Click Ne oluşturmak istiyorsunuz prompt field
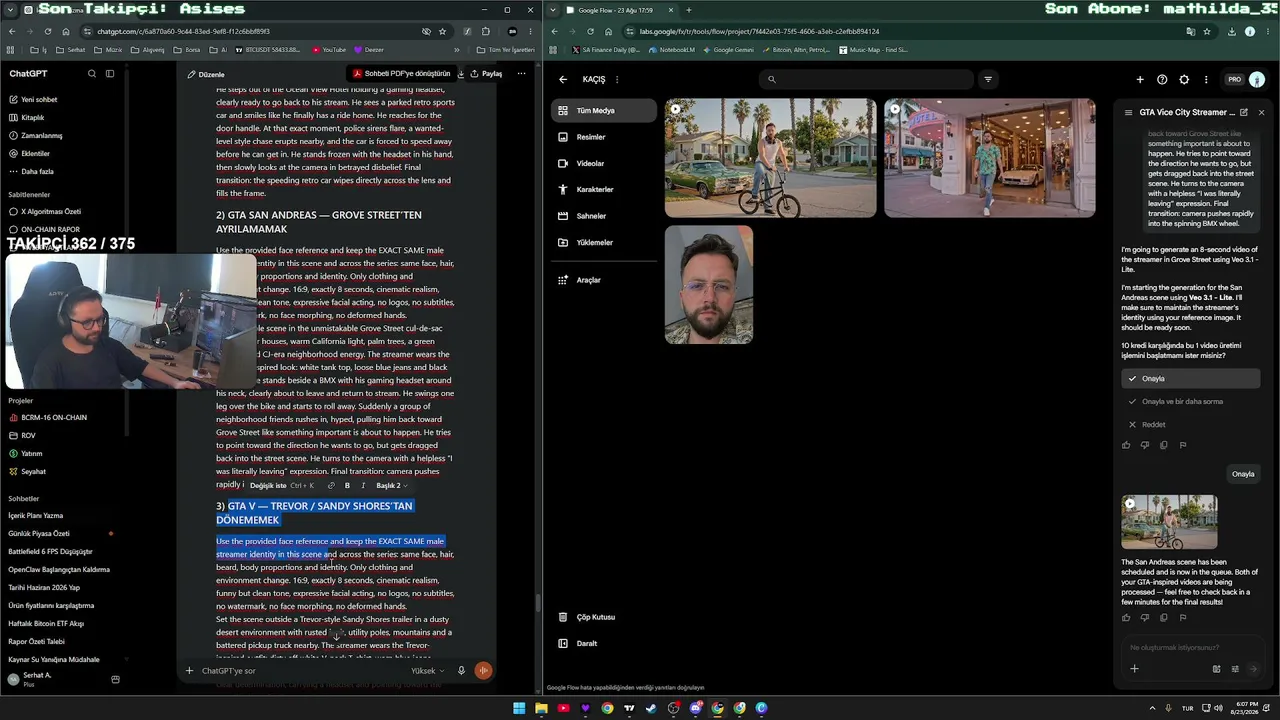Screen dimensions: 1280x720 [x=1190, y=648]
